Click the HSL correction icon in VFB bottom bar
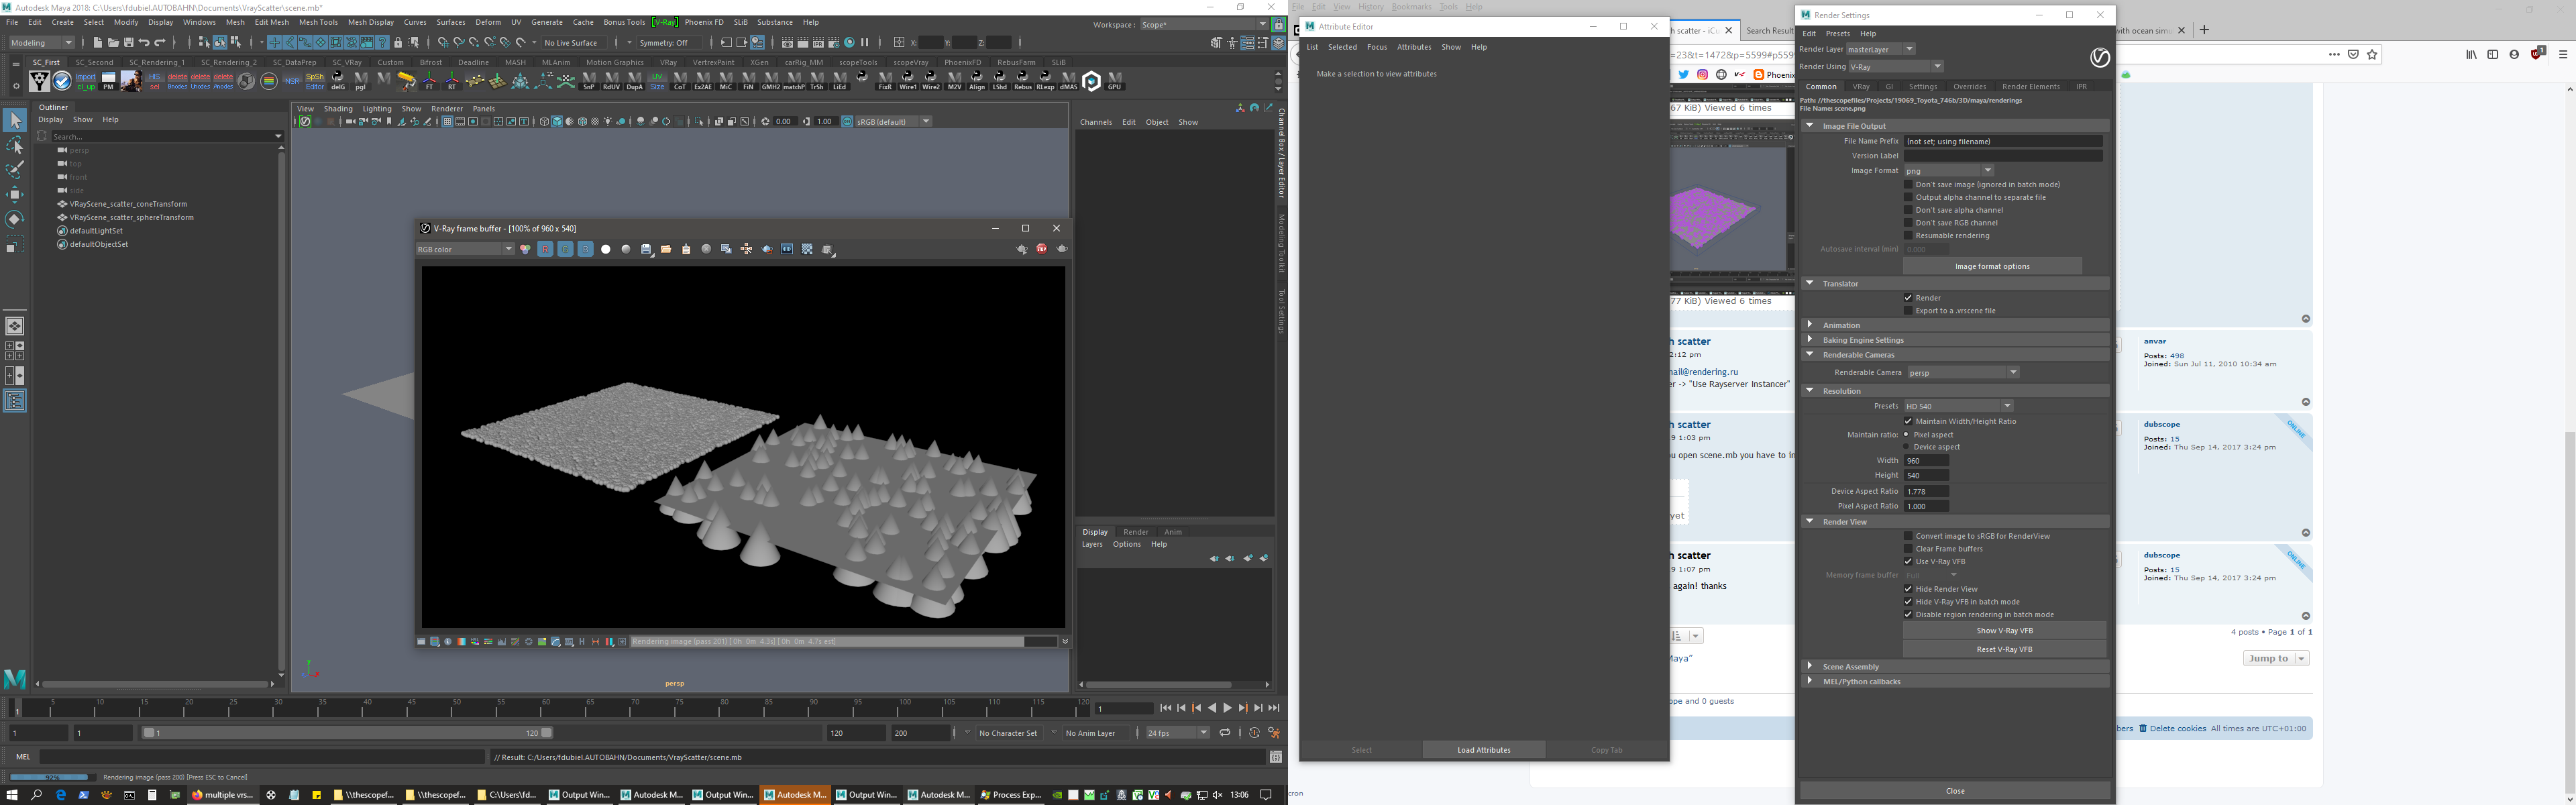The height and width of the screenshot is (805, 2576). [475, 642]
